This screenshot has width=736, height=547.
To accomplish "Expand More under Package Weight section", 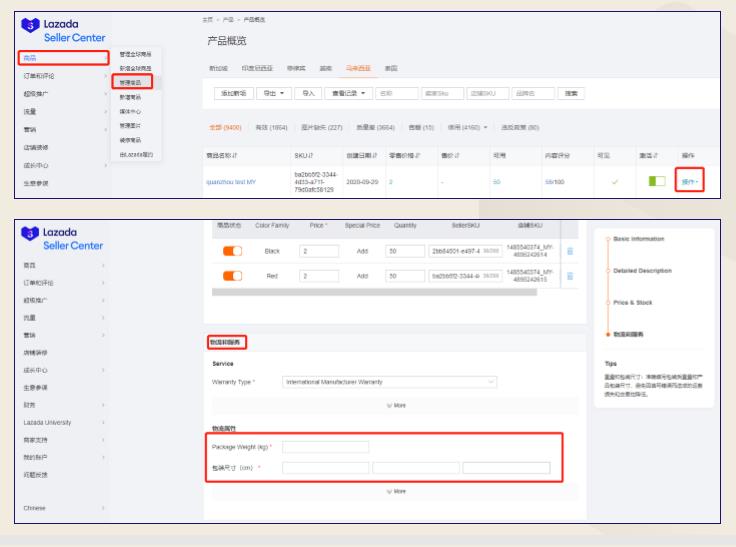I will [396, 491].
